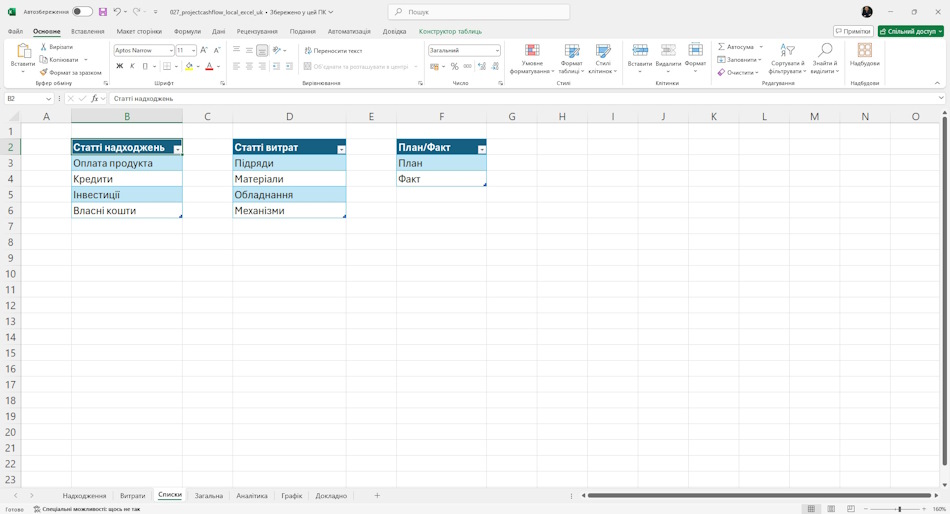This screenshot has height=514, width=950.
Task: Decrease decimal places
Action: pyautogui.click(x=495, y=66)
